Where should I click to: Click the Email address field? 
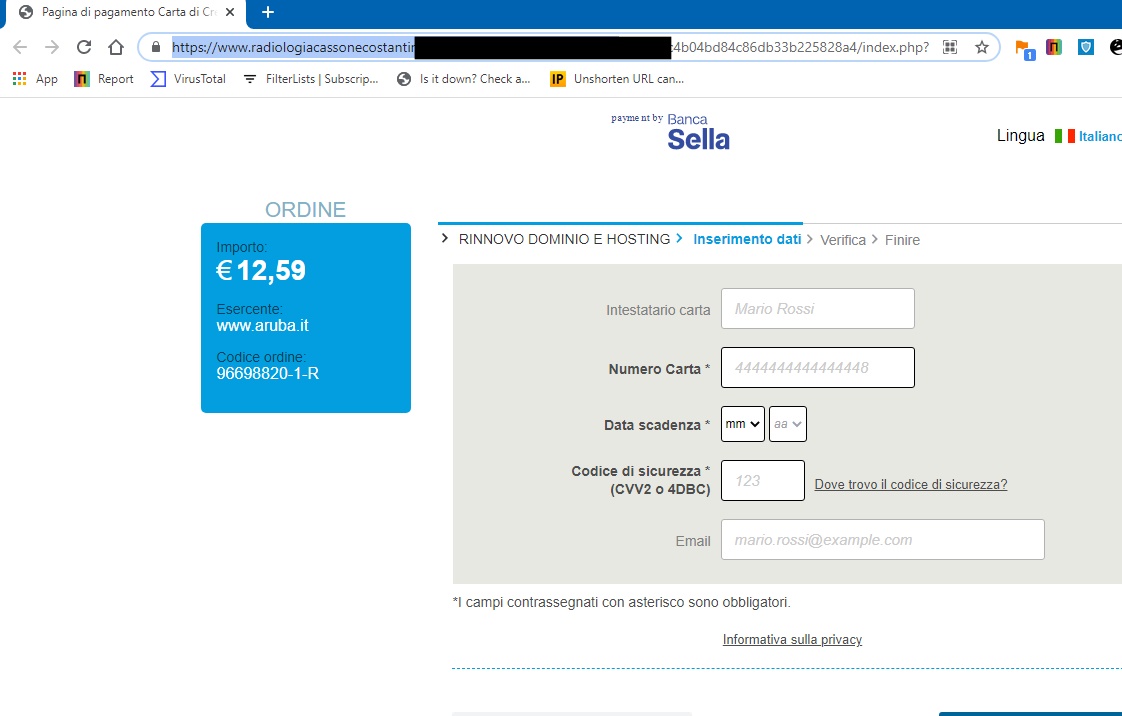(x=883, y=539)
